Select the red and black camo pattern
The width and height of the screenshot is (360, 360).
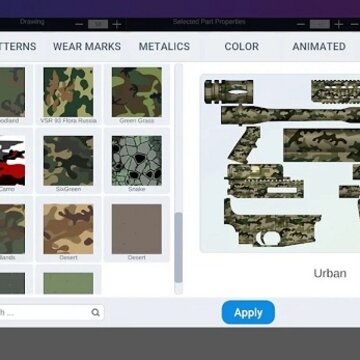12,160
